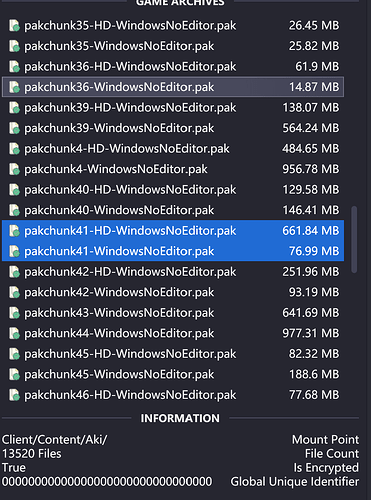
Task: Click the 138.07 MB size value
Action: [311, 108]
